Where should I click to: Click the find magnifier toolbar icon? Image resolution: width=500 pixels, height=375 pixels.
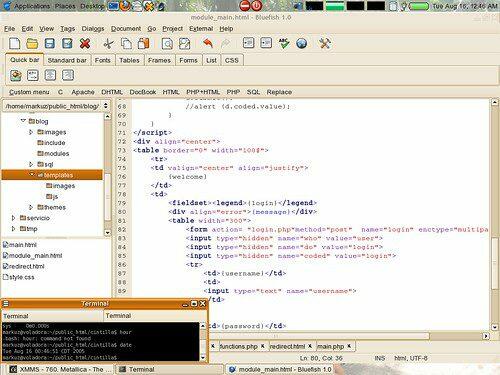167,44
